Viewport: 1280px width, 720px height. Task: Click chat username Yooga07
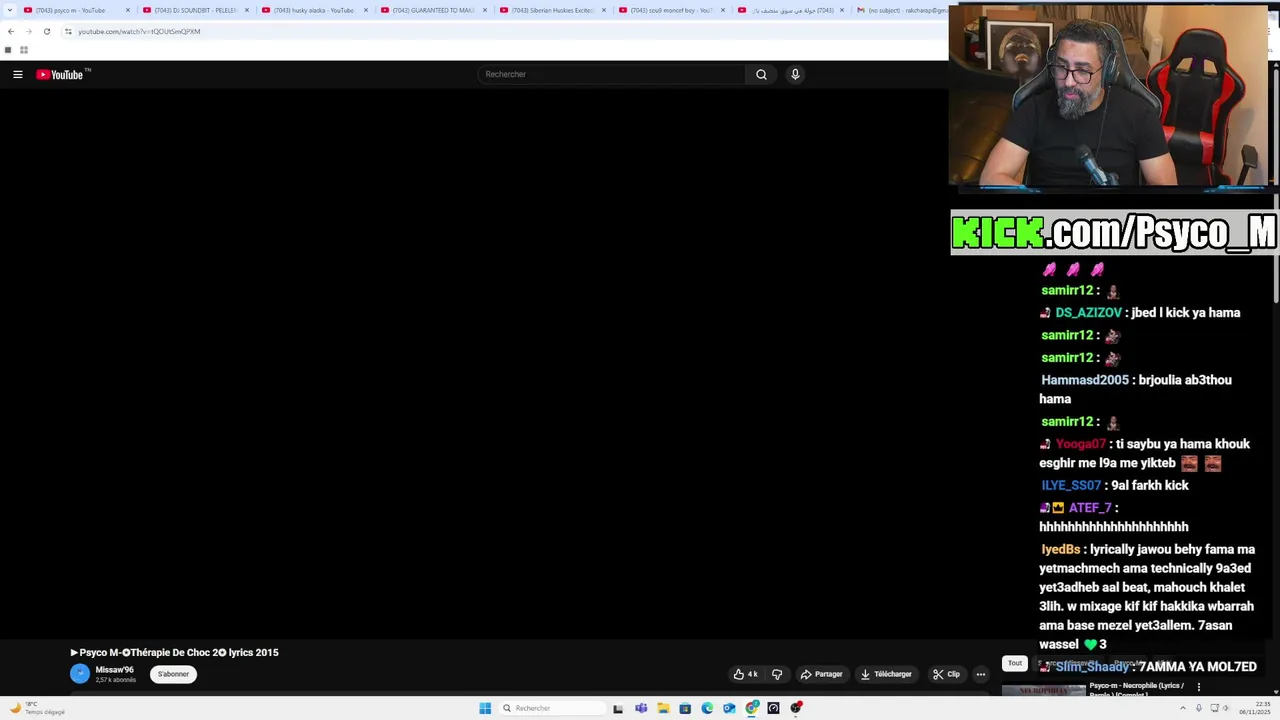(x=1081, y=444)
